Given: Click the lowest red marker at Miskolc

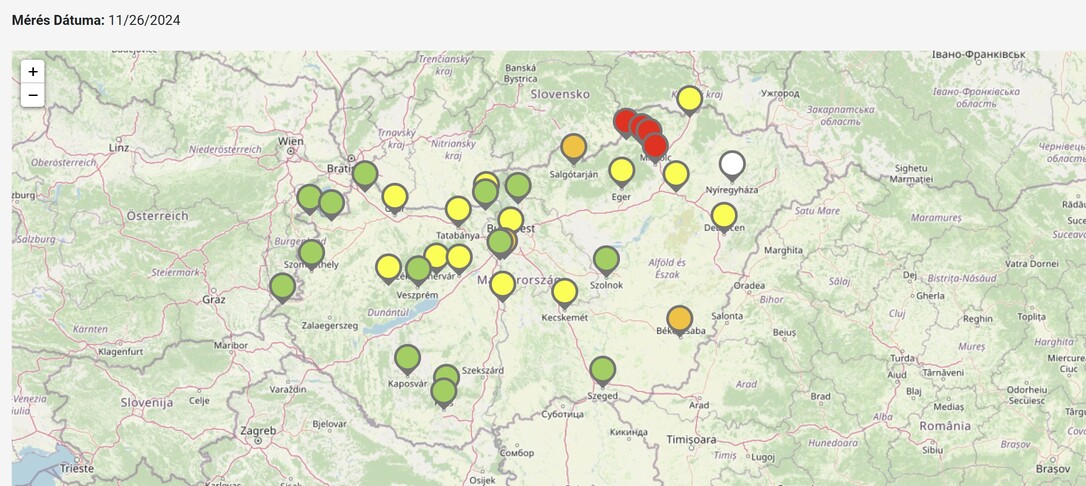Looking at the screenshot, I should [655, 148].
